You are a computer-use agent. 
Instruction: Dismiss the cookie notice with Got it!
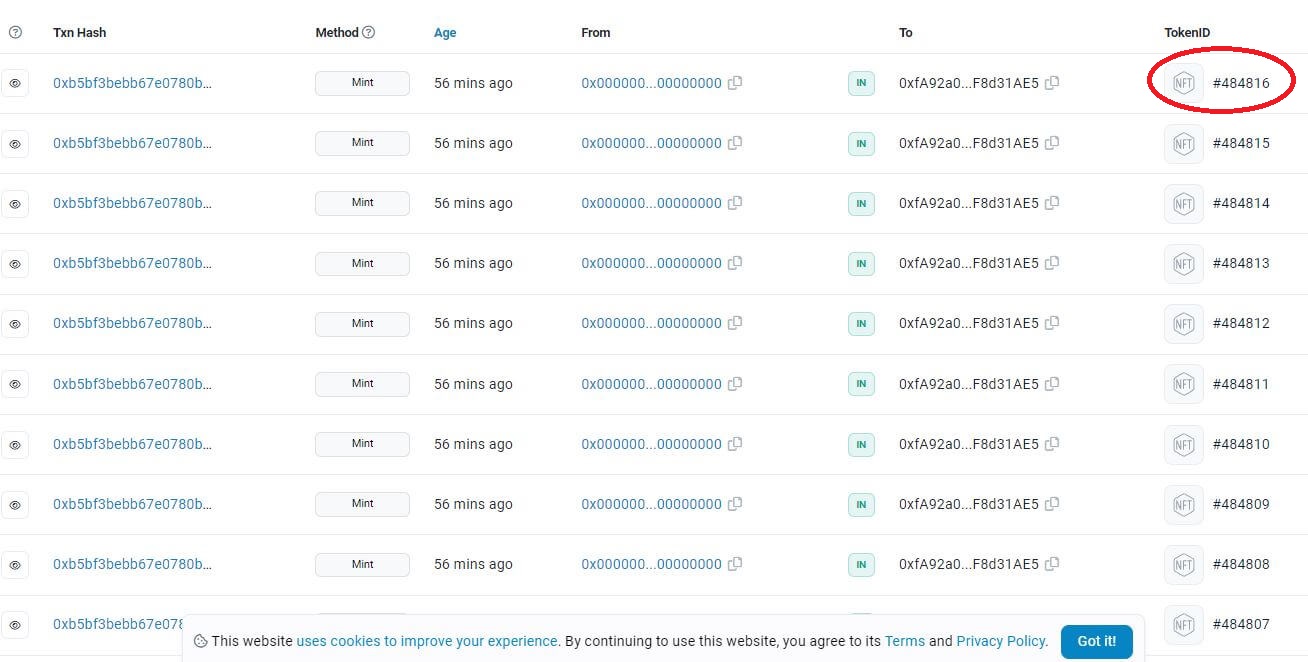1096,642
